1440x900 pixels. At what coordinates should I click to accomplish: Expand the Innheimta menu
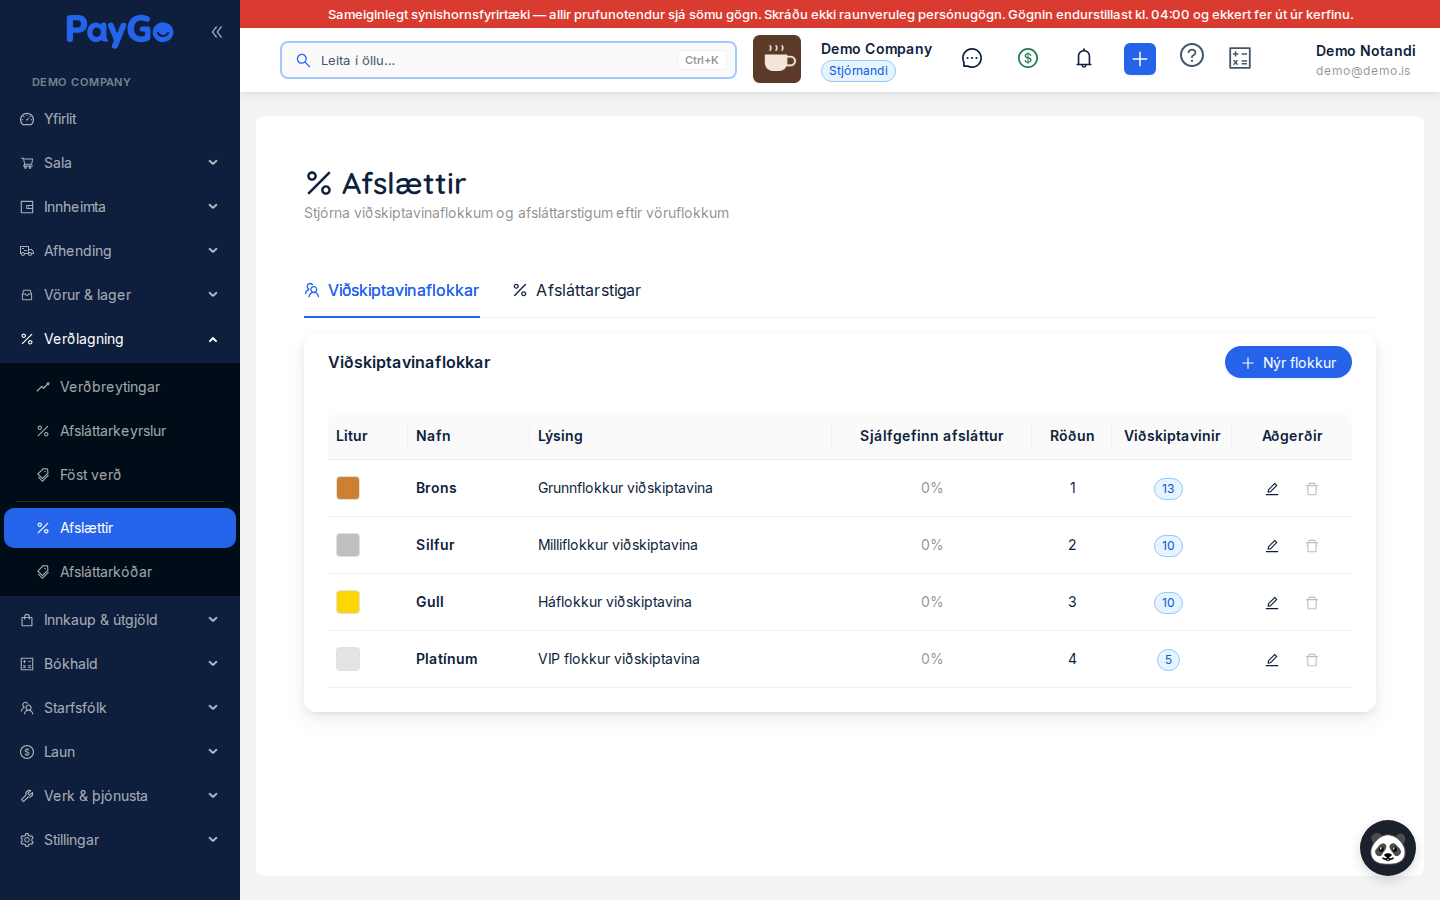tap(120, 207)
